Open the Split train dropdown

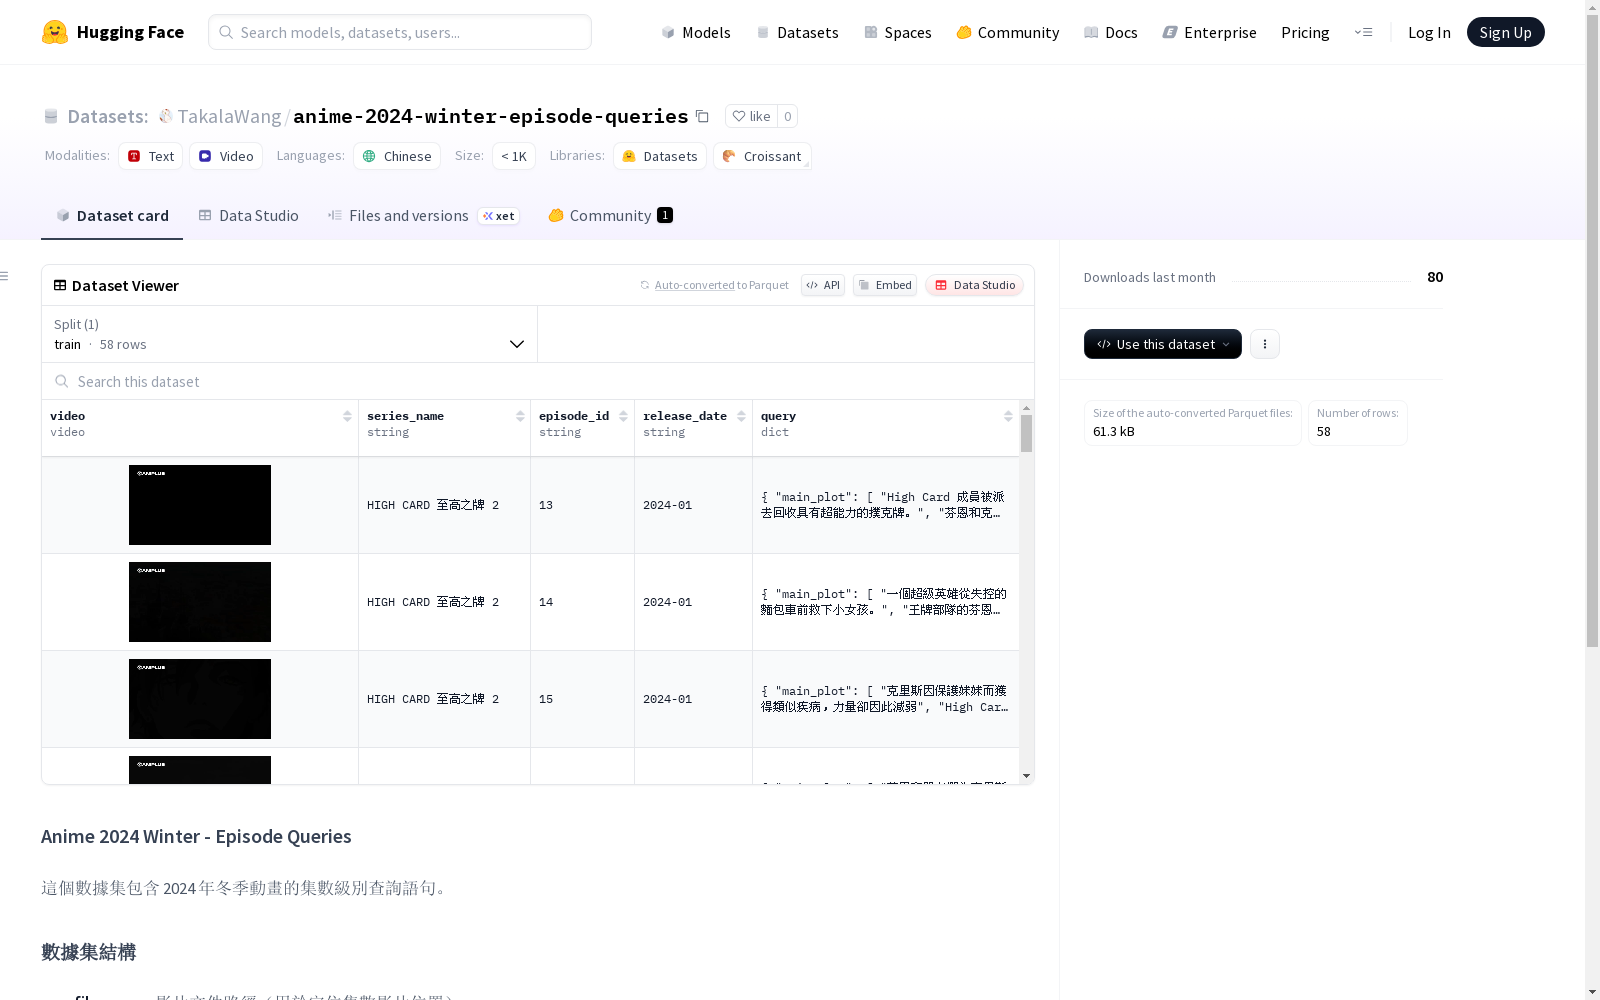tap(290, 334)
